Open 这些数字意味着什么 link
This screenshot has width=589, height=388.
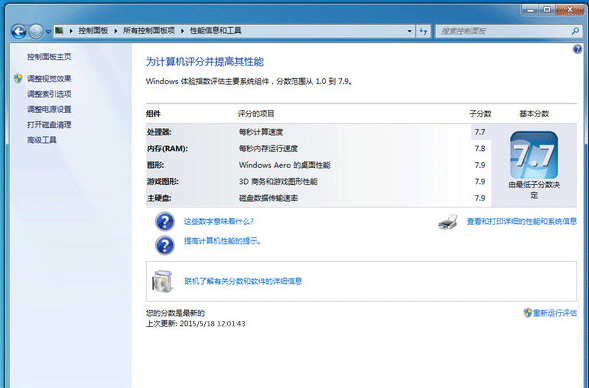point(219,221)
